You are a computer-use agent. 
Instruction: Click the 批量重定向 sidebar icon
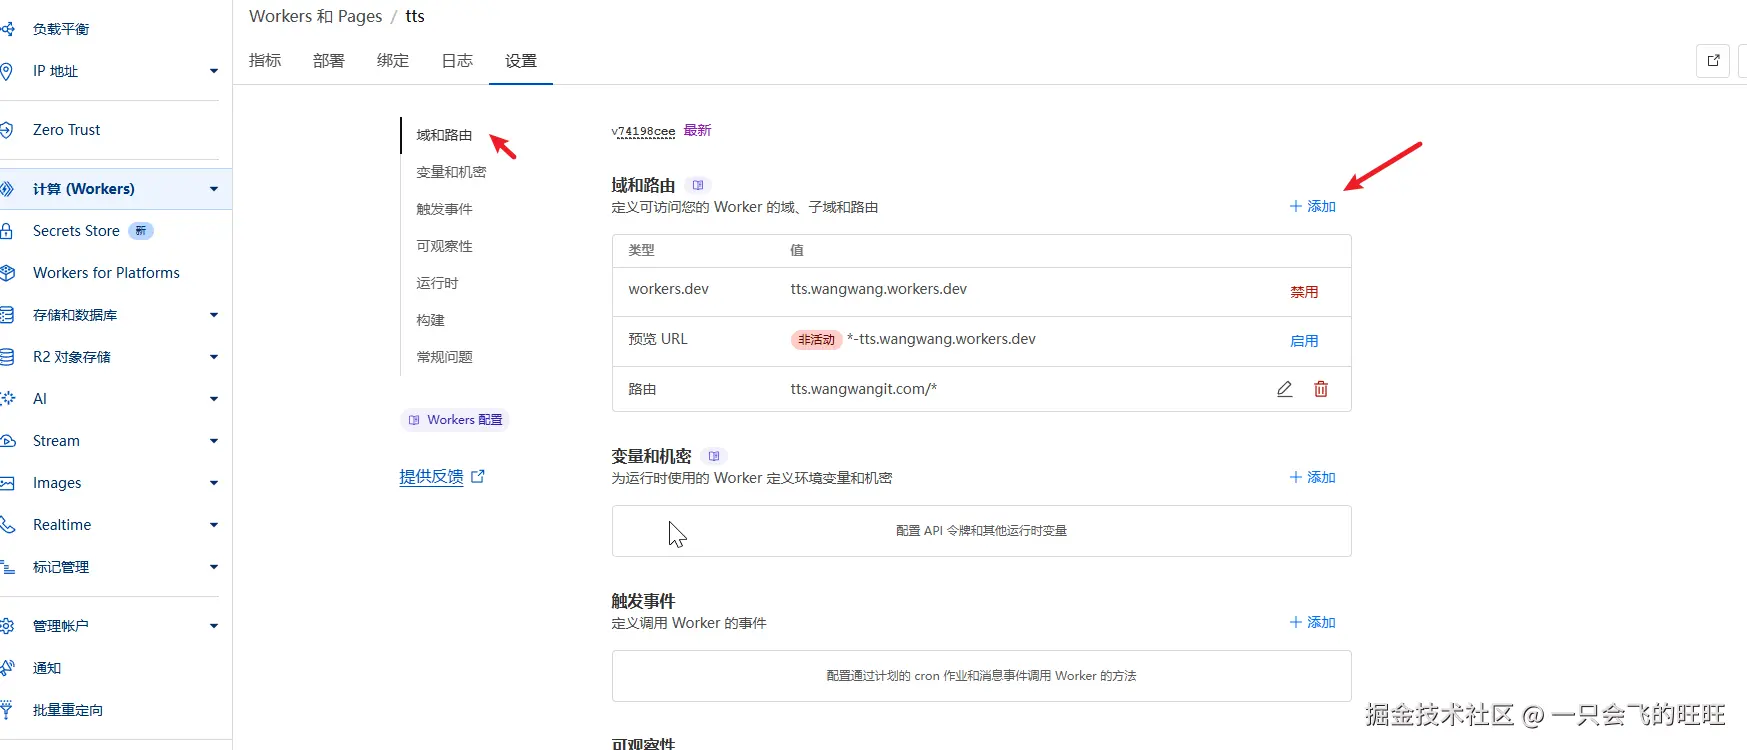tap(6, 710)
